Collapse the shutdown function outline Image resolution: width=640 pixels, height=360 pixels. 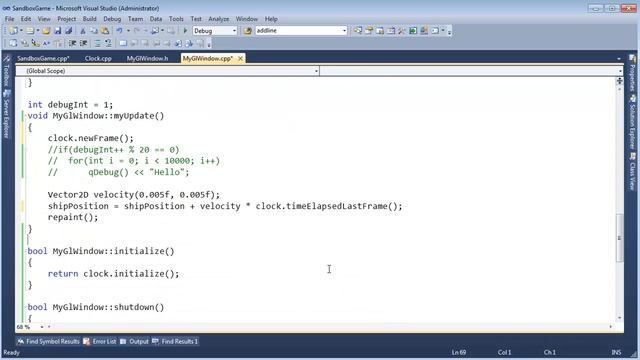point(27,307)
